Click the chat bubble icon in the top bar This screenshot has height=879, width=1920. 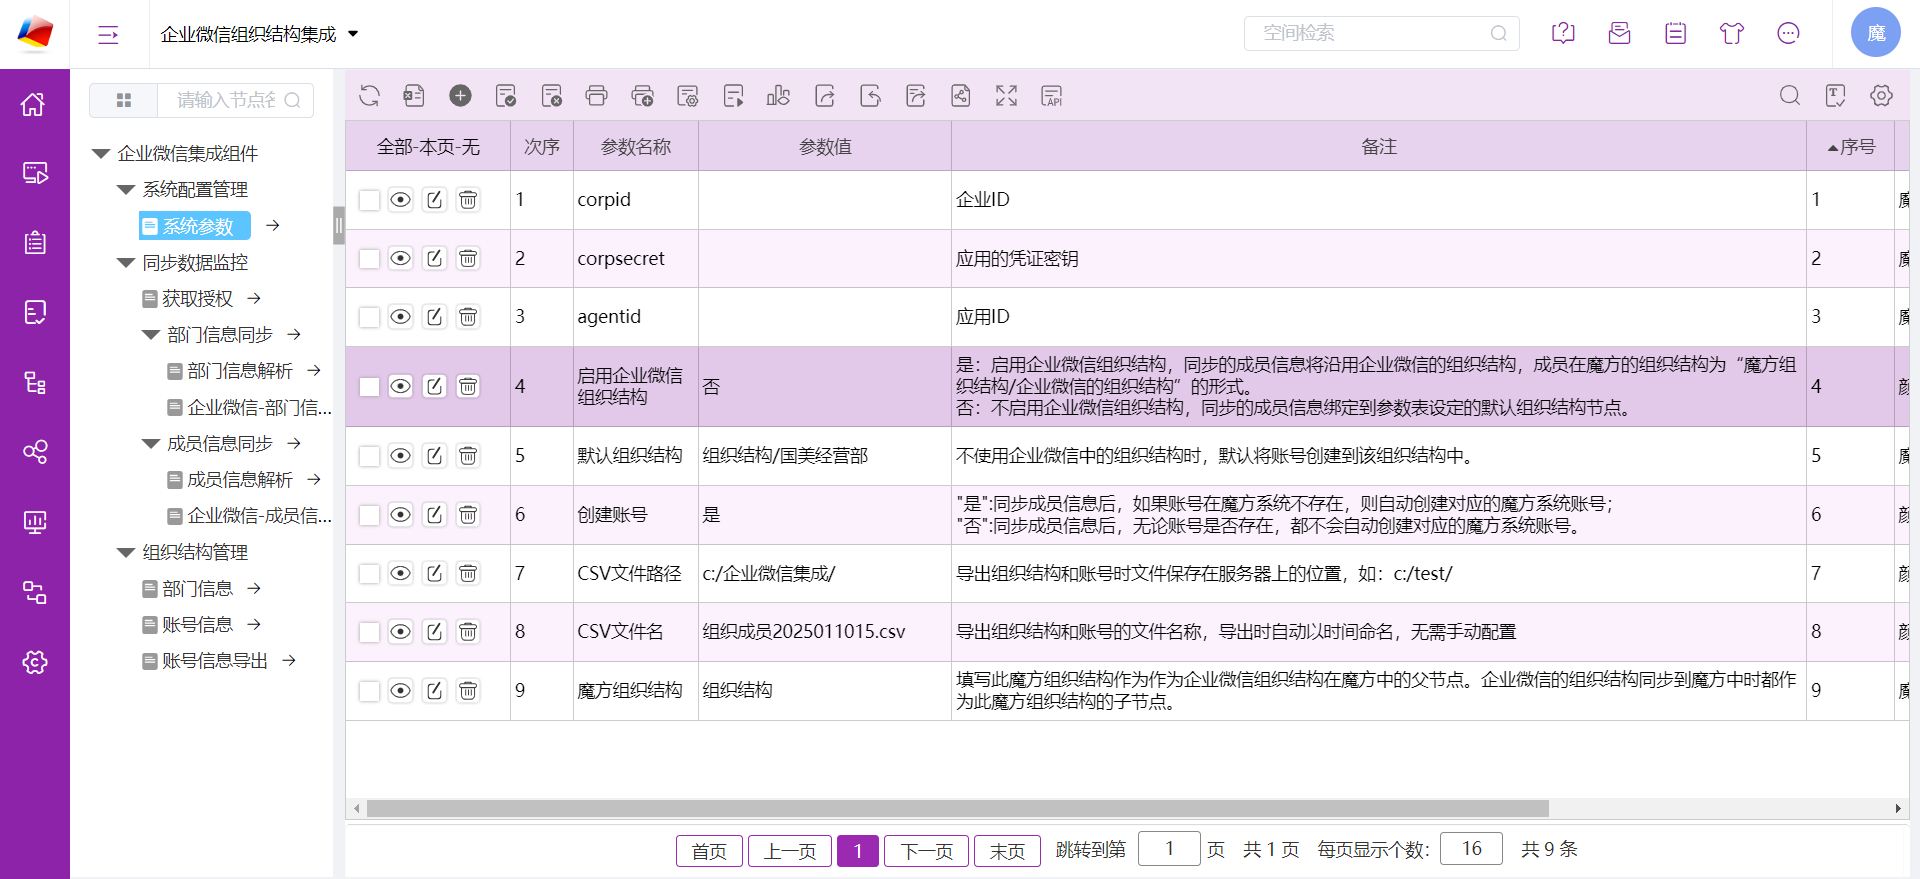click(x=1788, y=34)
